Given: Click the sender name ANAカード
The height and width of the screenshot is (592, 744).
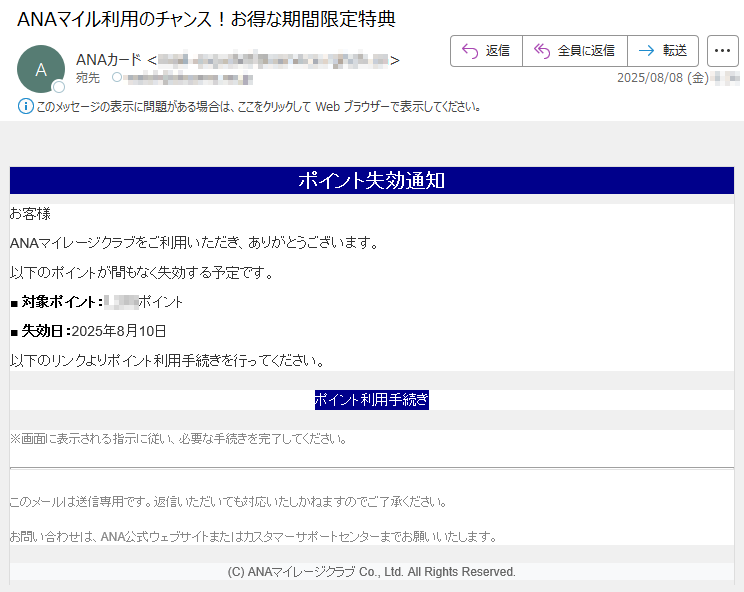Looking at the screenshot, I should (109, 60).
